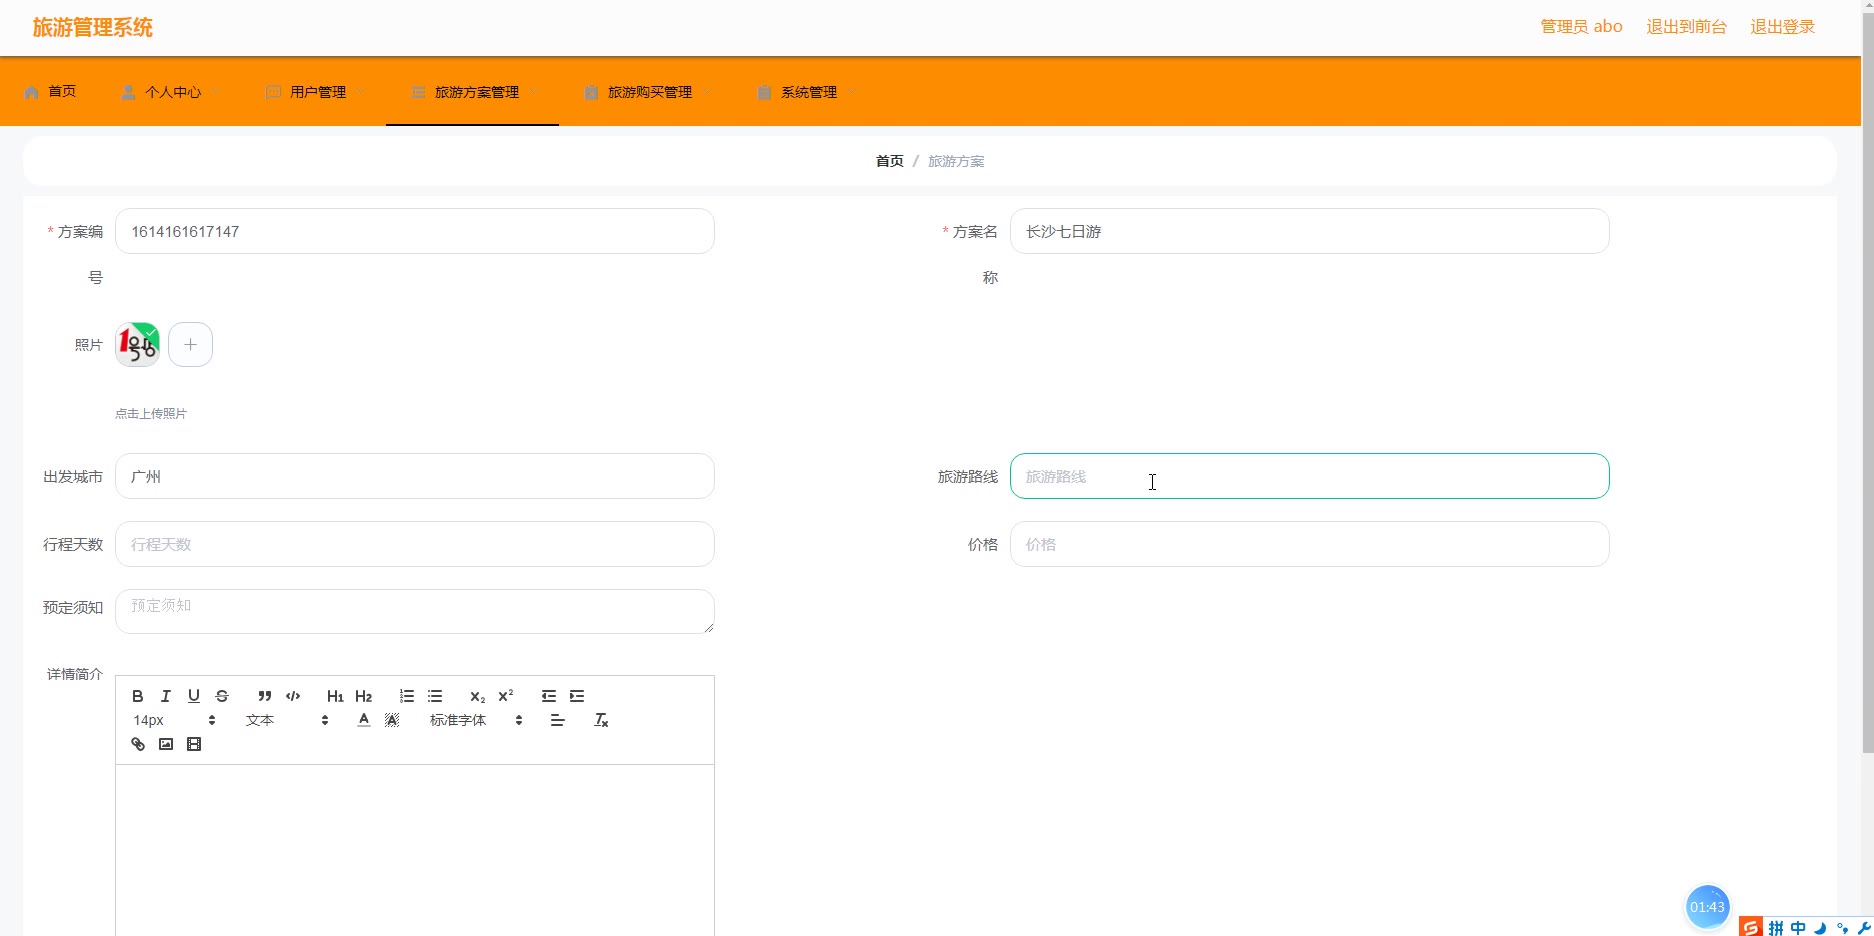The width and height of the screenshot is (1874, 936).
Task: Click the 退出登录 link
Action: click(x=1782, y=27)
